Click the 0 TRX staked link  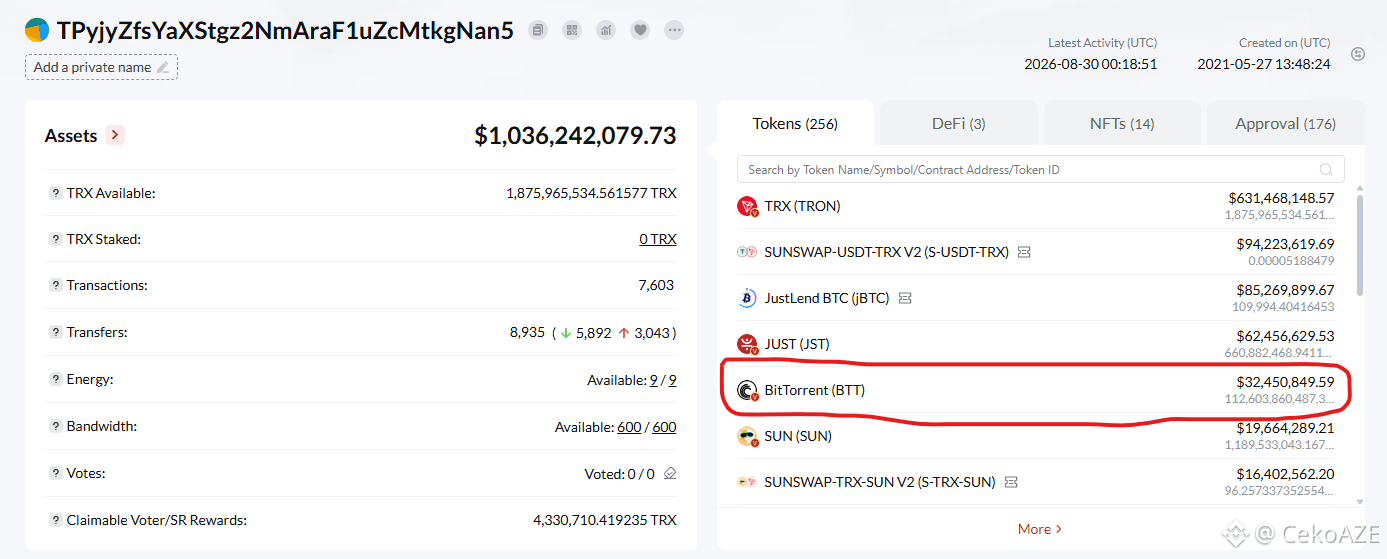tap(658, 239)
